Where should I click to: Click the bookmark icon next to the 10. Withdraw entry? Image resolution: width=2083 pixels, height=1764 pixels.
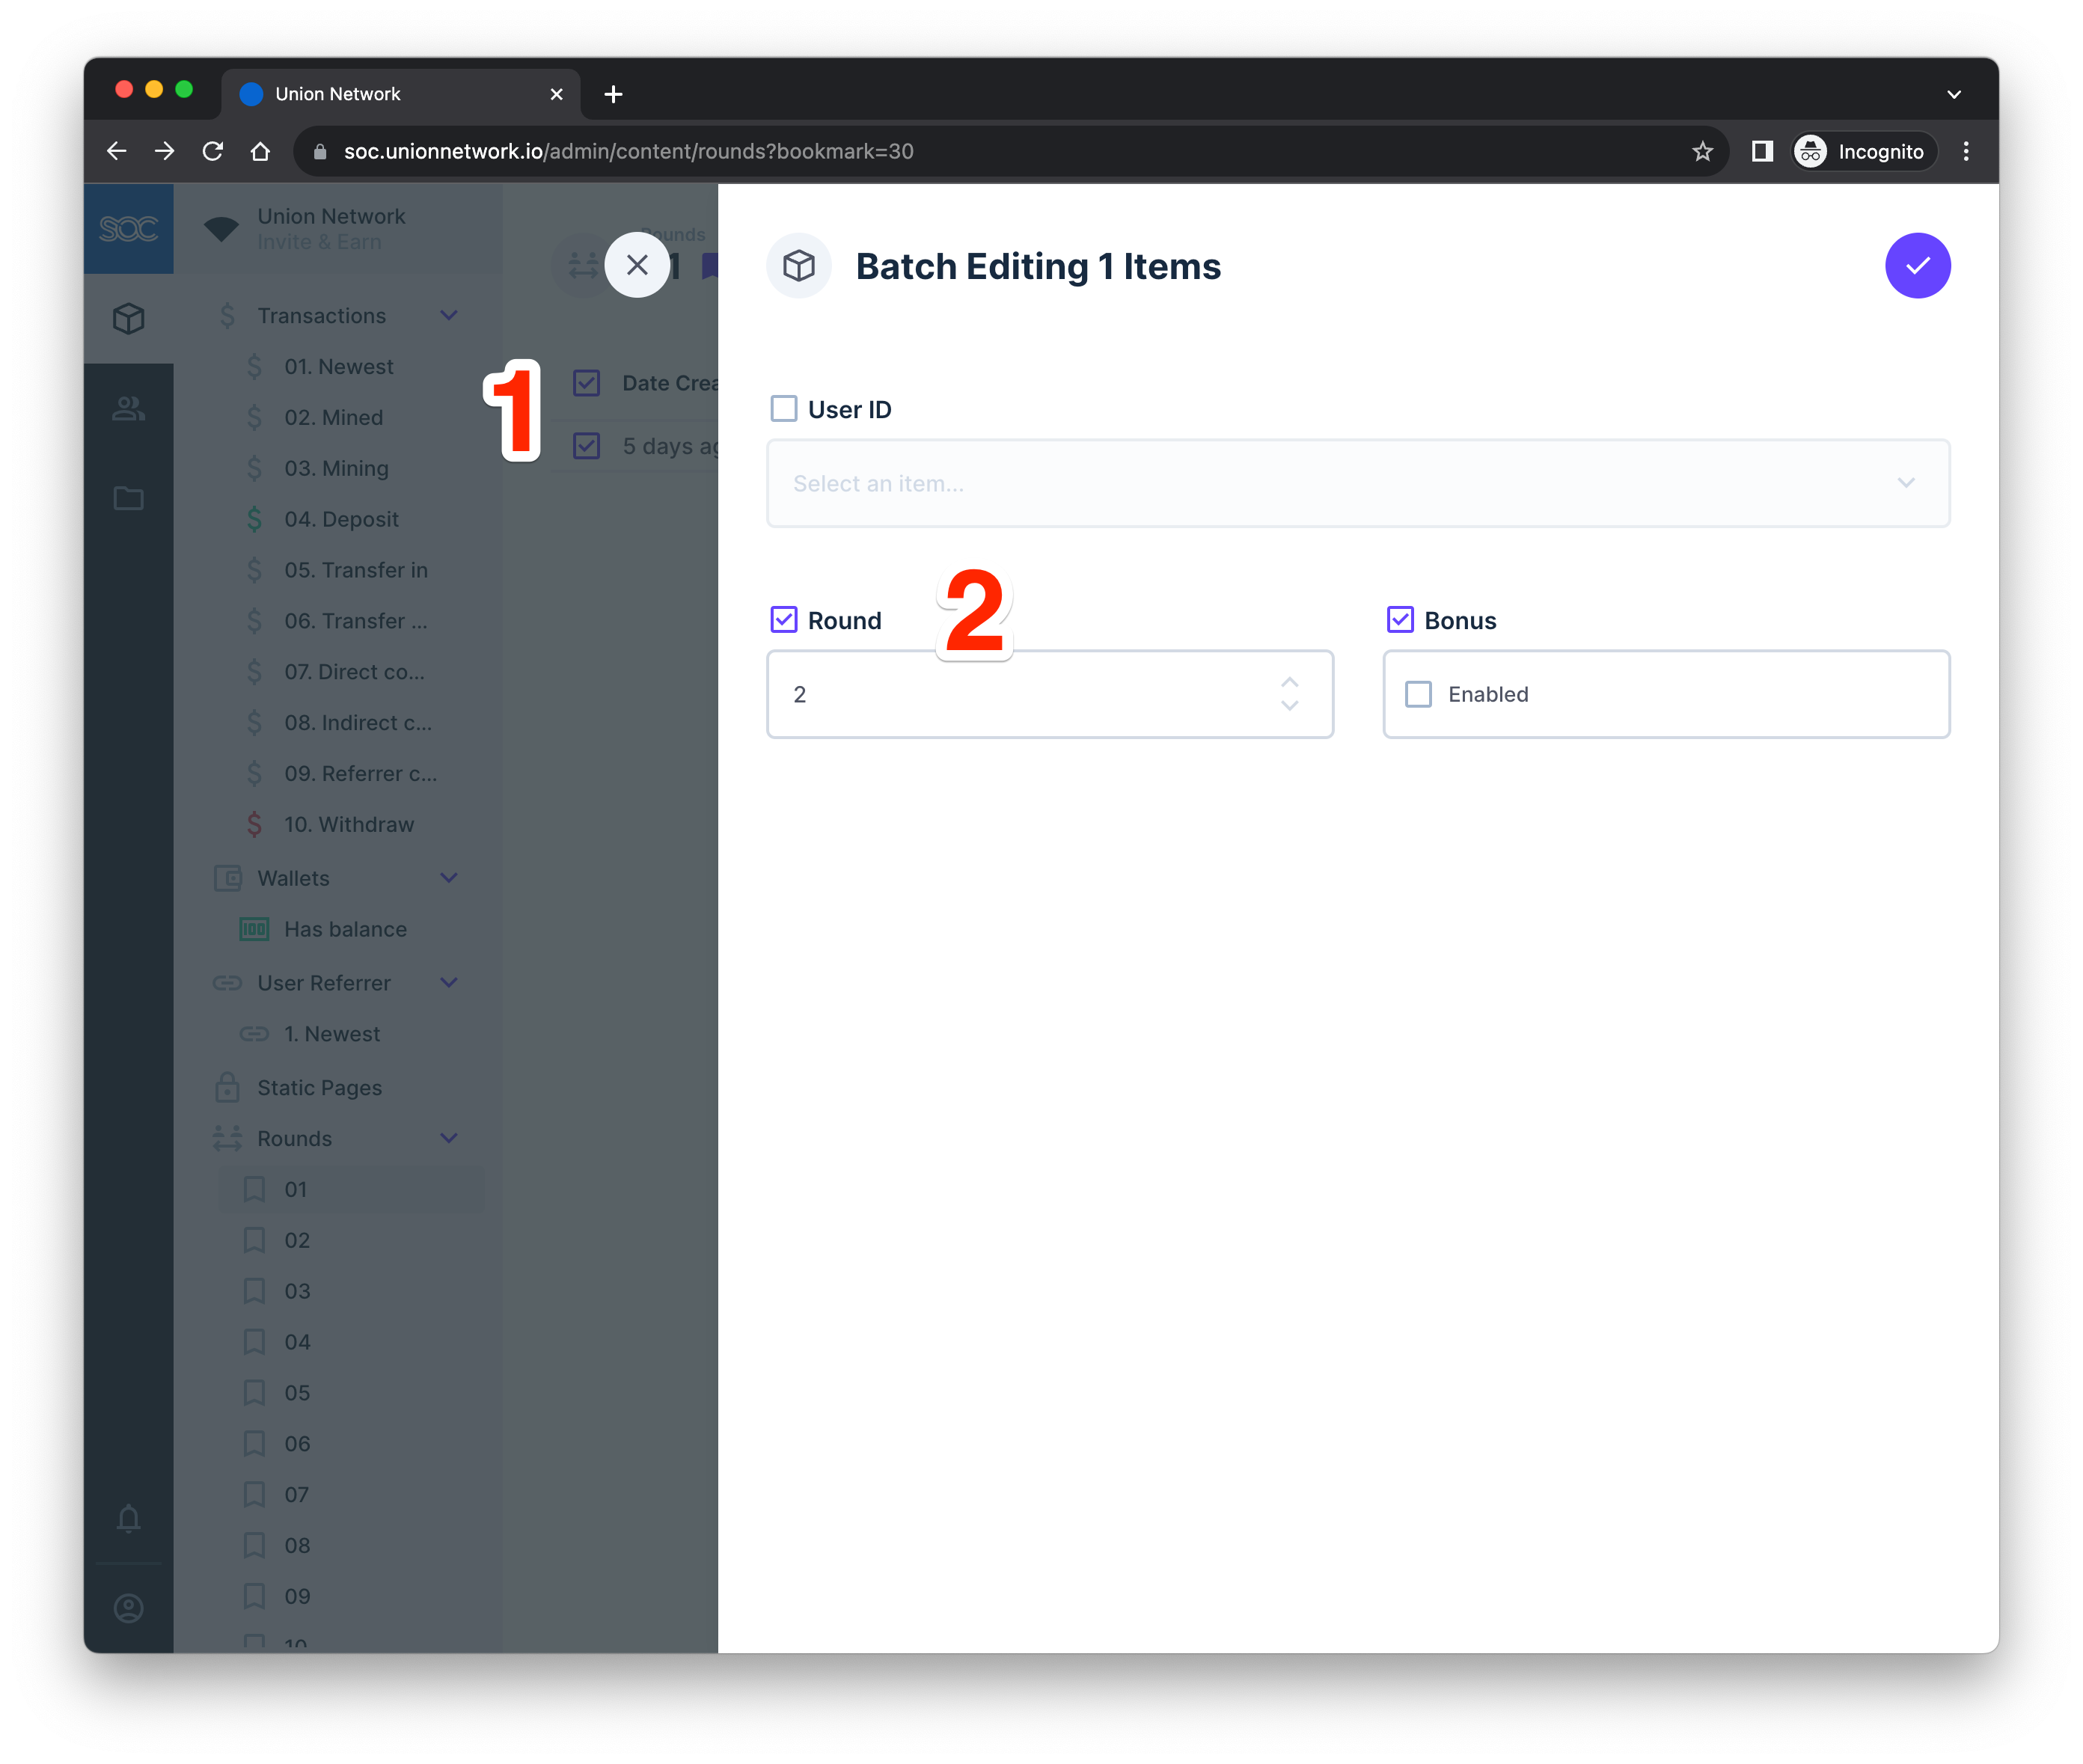click(x=254, y=824)
